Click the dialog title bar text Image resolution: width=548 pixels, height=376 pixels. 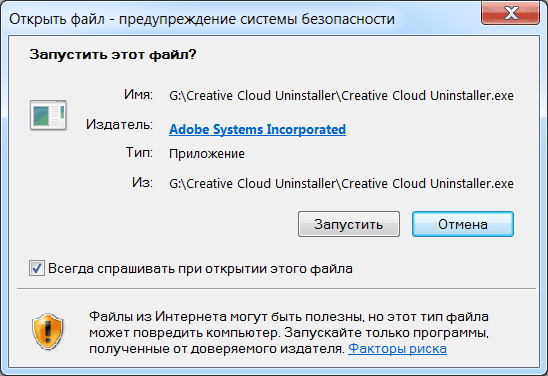pyautogui.click(x=202, y=19)
